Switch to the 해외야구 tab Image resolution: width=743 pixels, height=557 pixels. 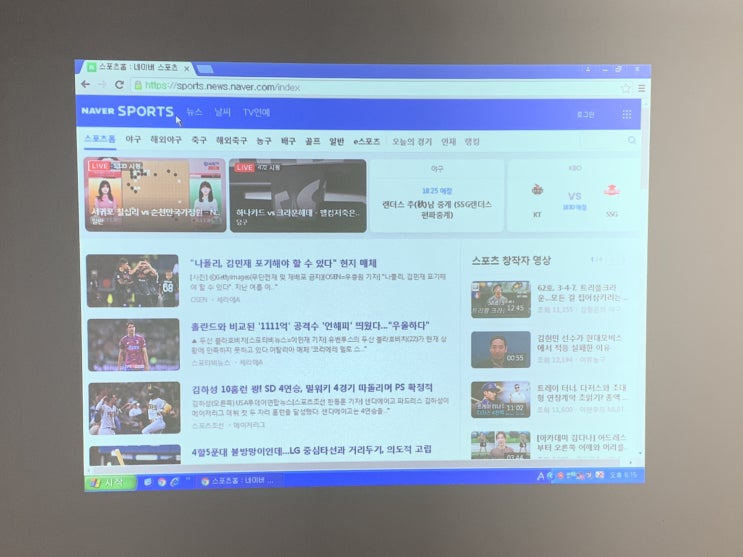click(166, 140)
